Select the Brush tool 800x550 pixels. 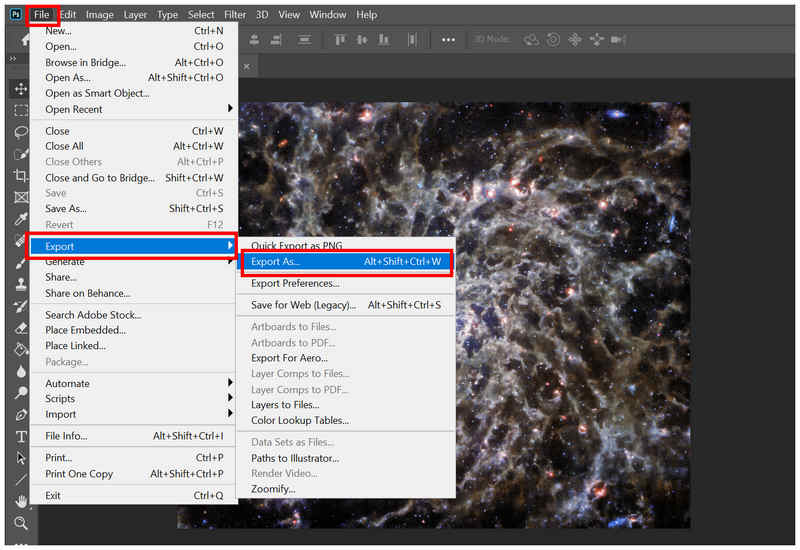[x=20, y=262]
